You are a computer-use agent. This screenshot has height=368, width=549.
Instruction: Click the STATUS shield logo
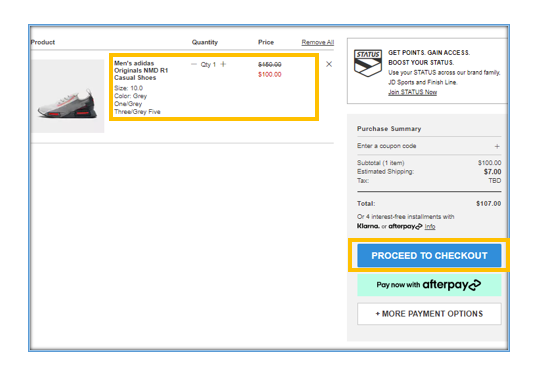pyautogui.click(x=368, y=63)
